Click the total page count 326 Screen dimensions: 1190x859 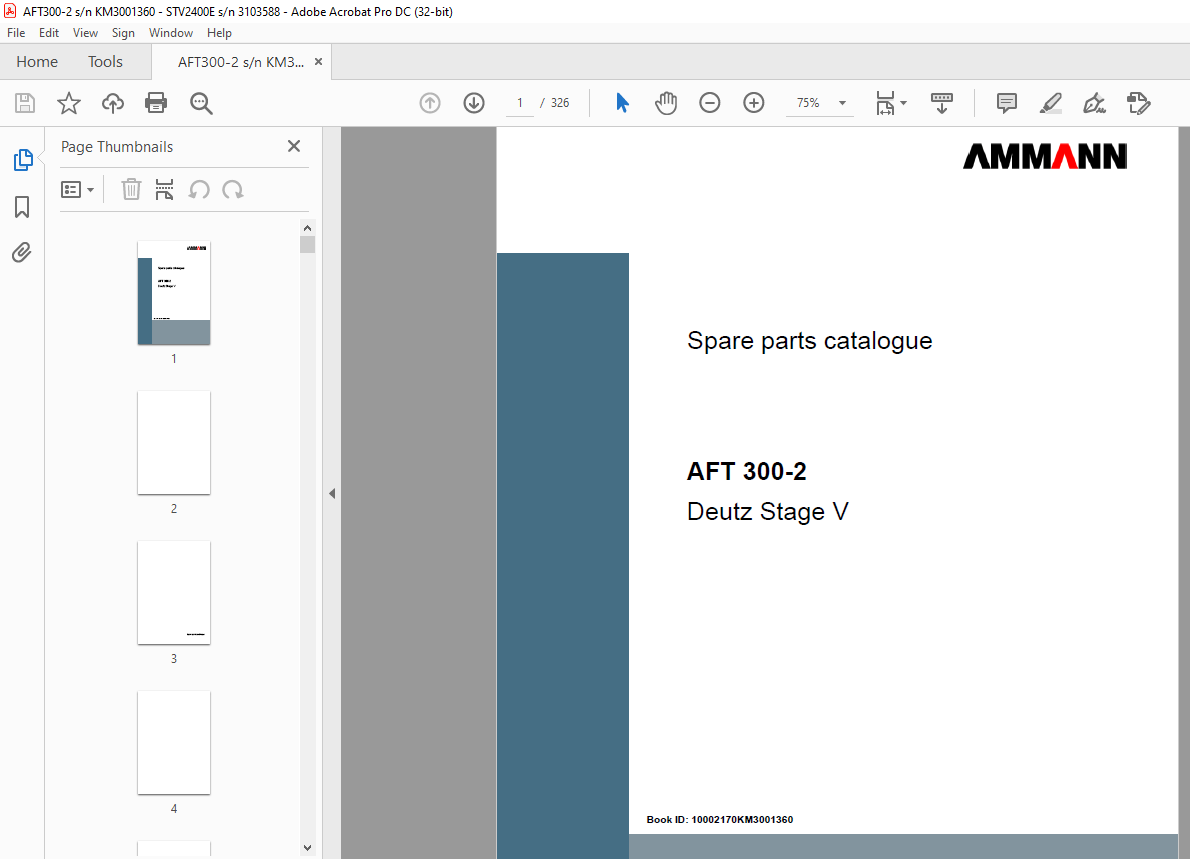(x=560, y=103)
